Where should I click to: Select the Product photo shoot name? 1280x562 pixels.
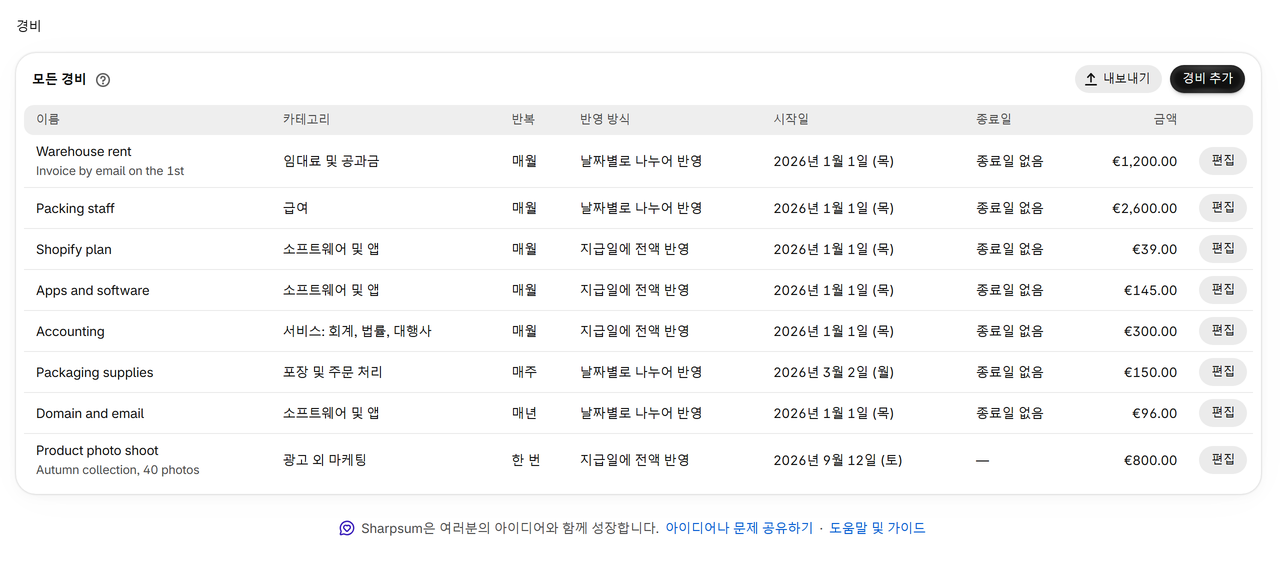click(97, 451)
